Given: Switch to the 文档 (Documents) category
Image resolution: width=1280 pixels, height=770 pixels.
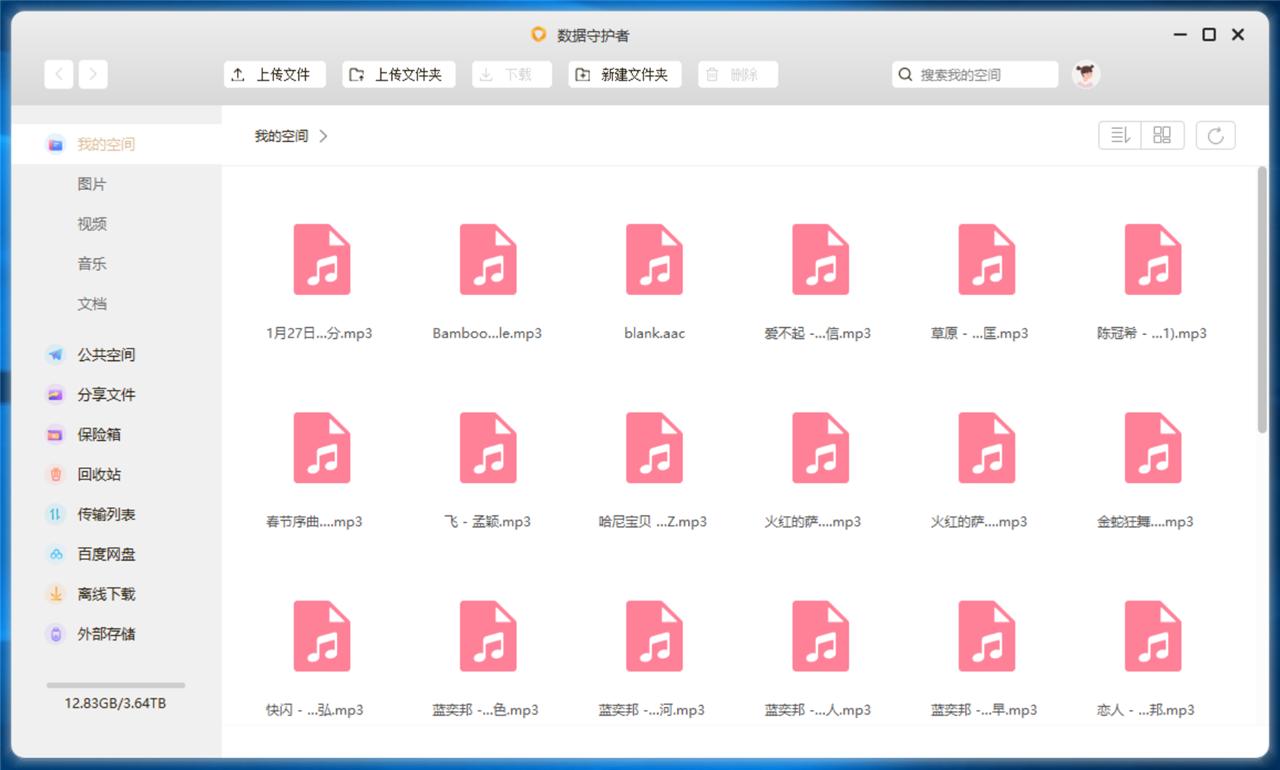Looking at the screenshot, I should (x=91, y=303).
